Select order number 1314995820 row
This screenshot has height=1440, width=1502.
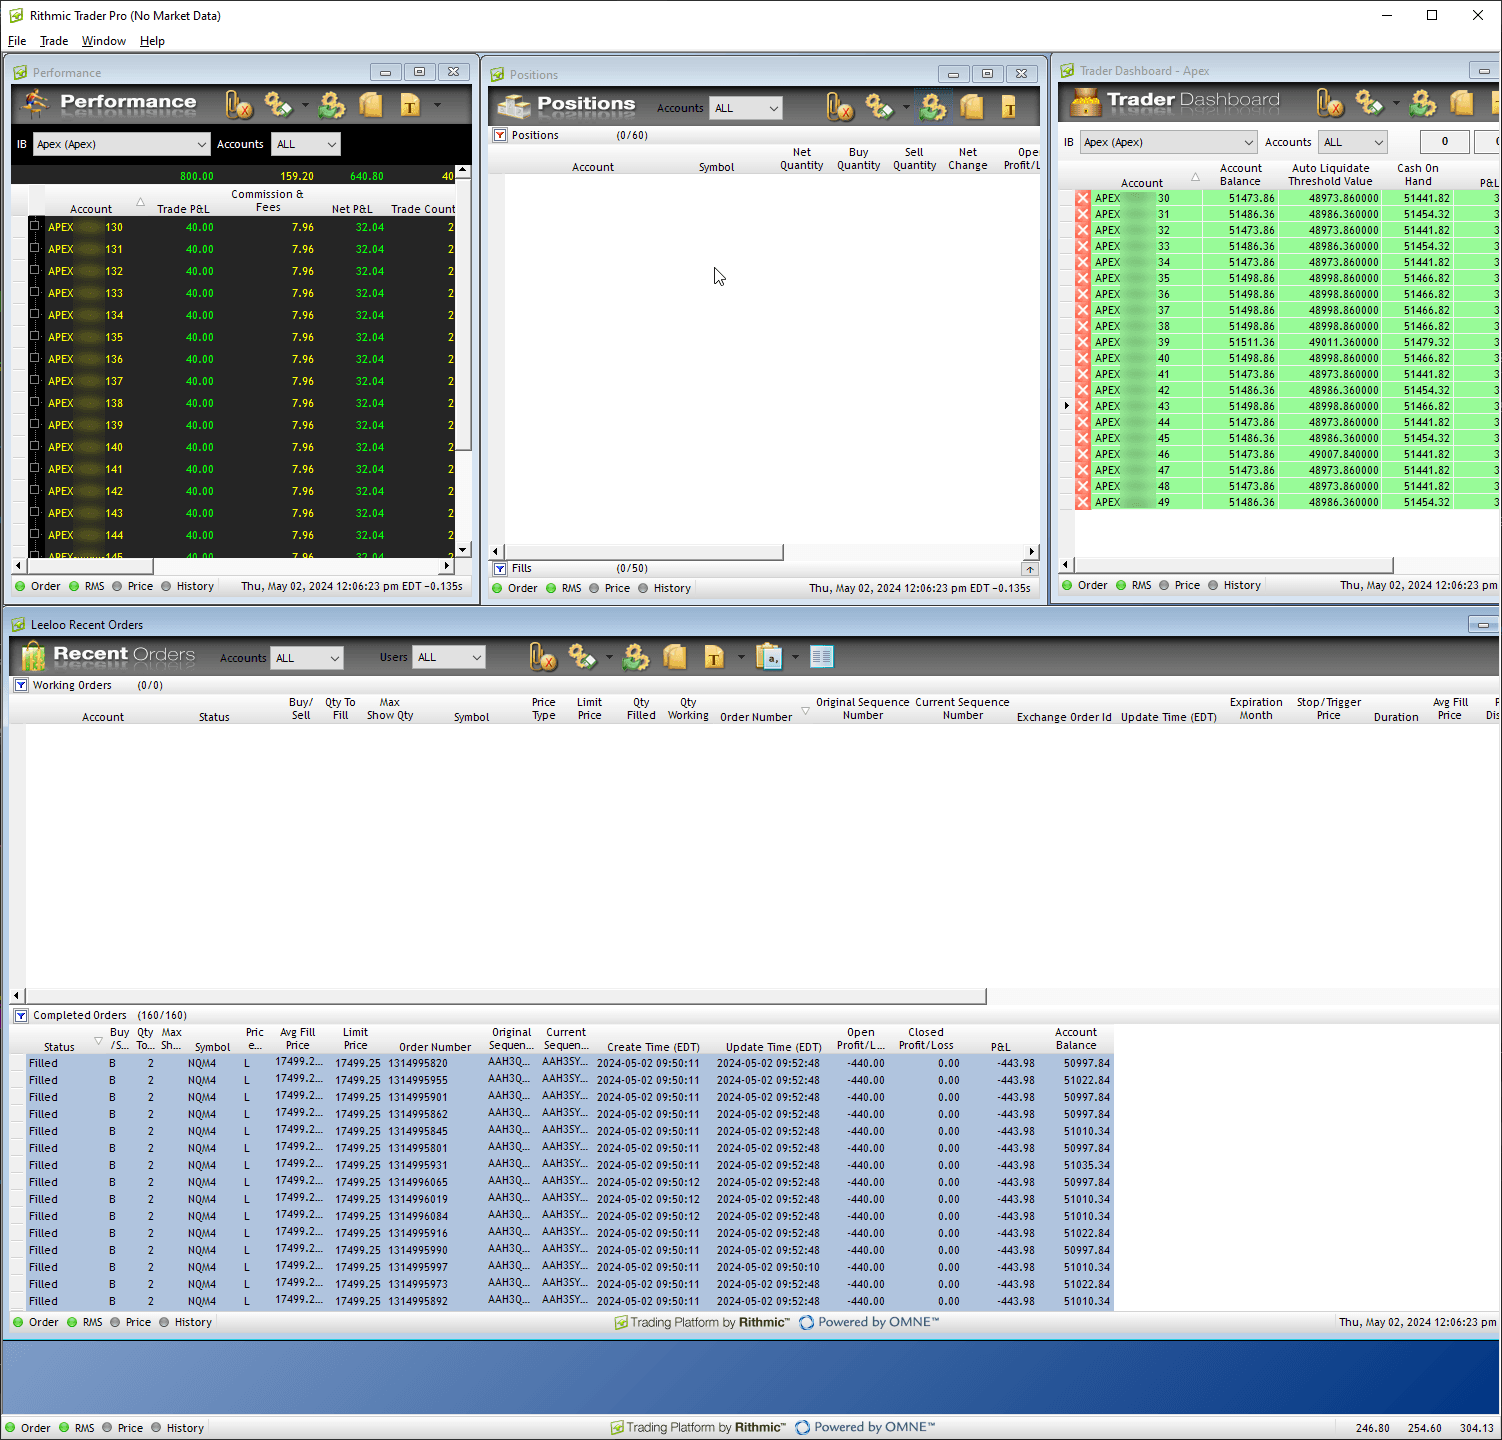pos(561,1063)
